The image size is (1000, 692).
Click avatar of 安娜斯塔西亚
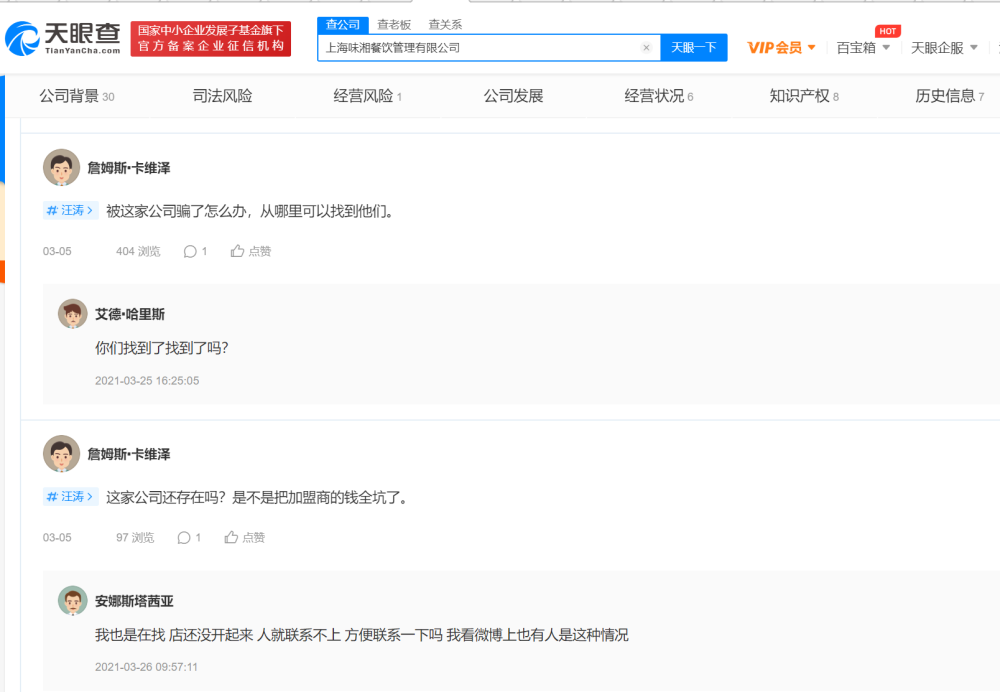73,601
